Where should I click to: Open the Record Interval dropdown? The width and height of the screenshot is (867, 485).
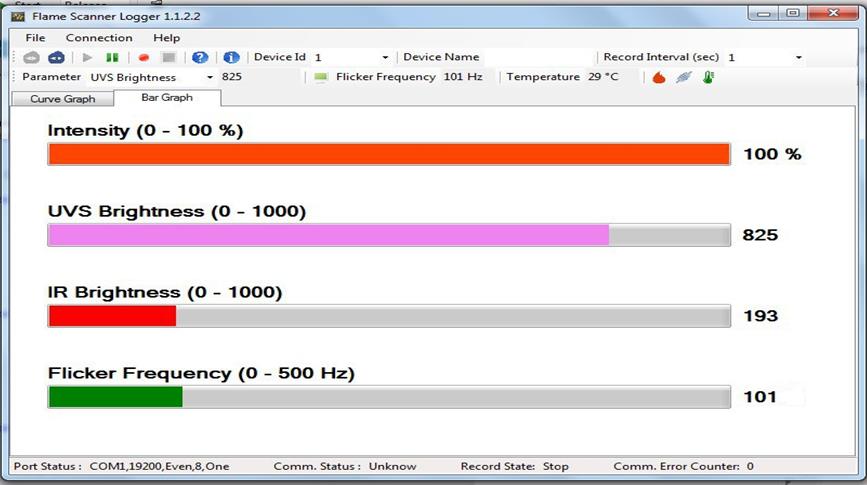coord(798,58)
